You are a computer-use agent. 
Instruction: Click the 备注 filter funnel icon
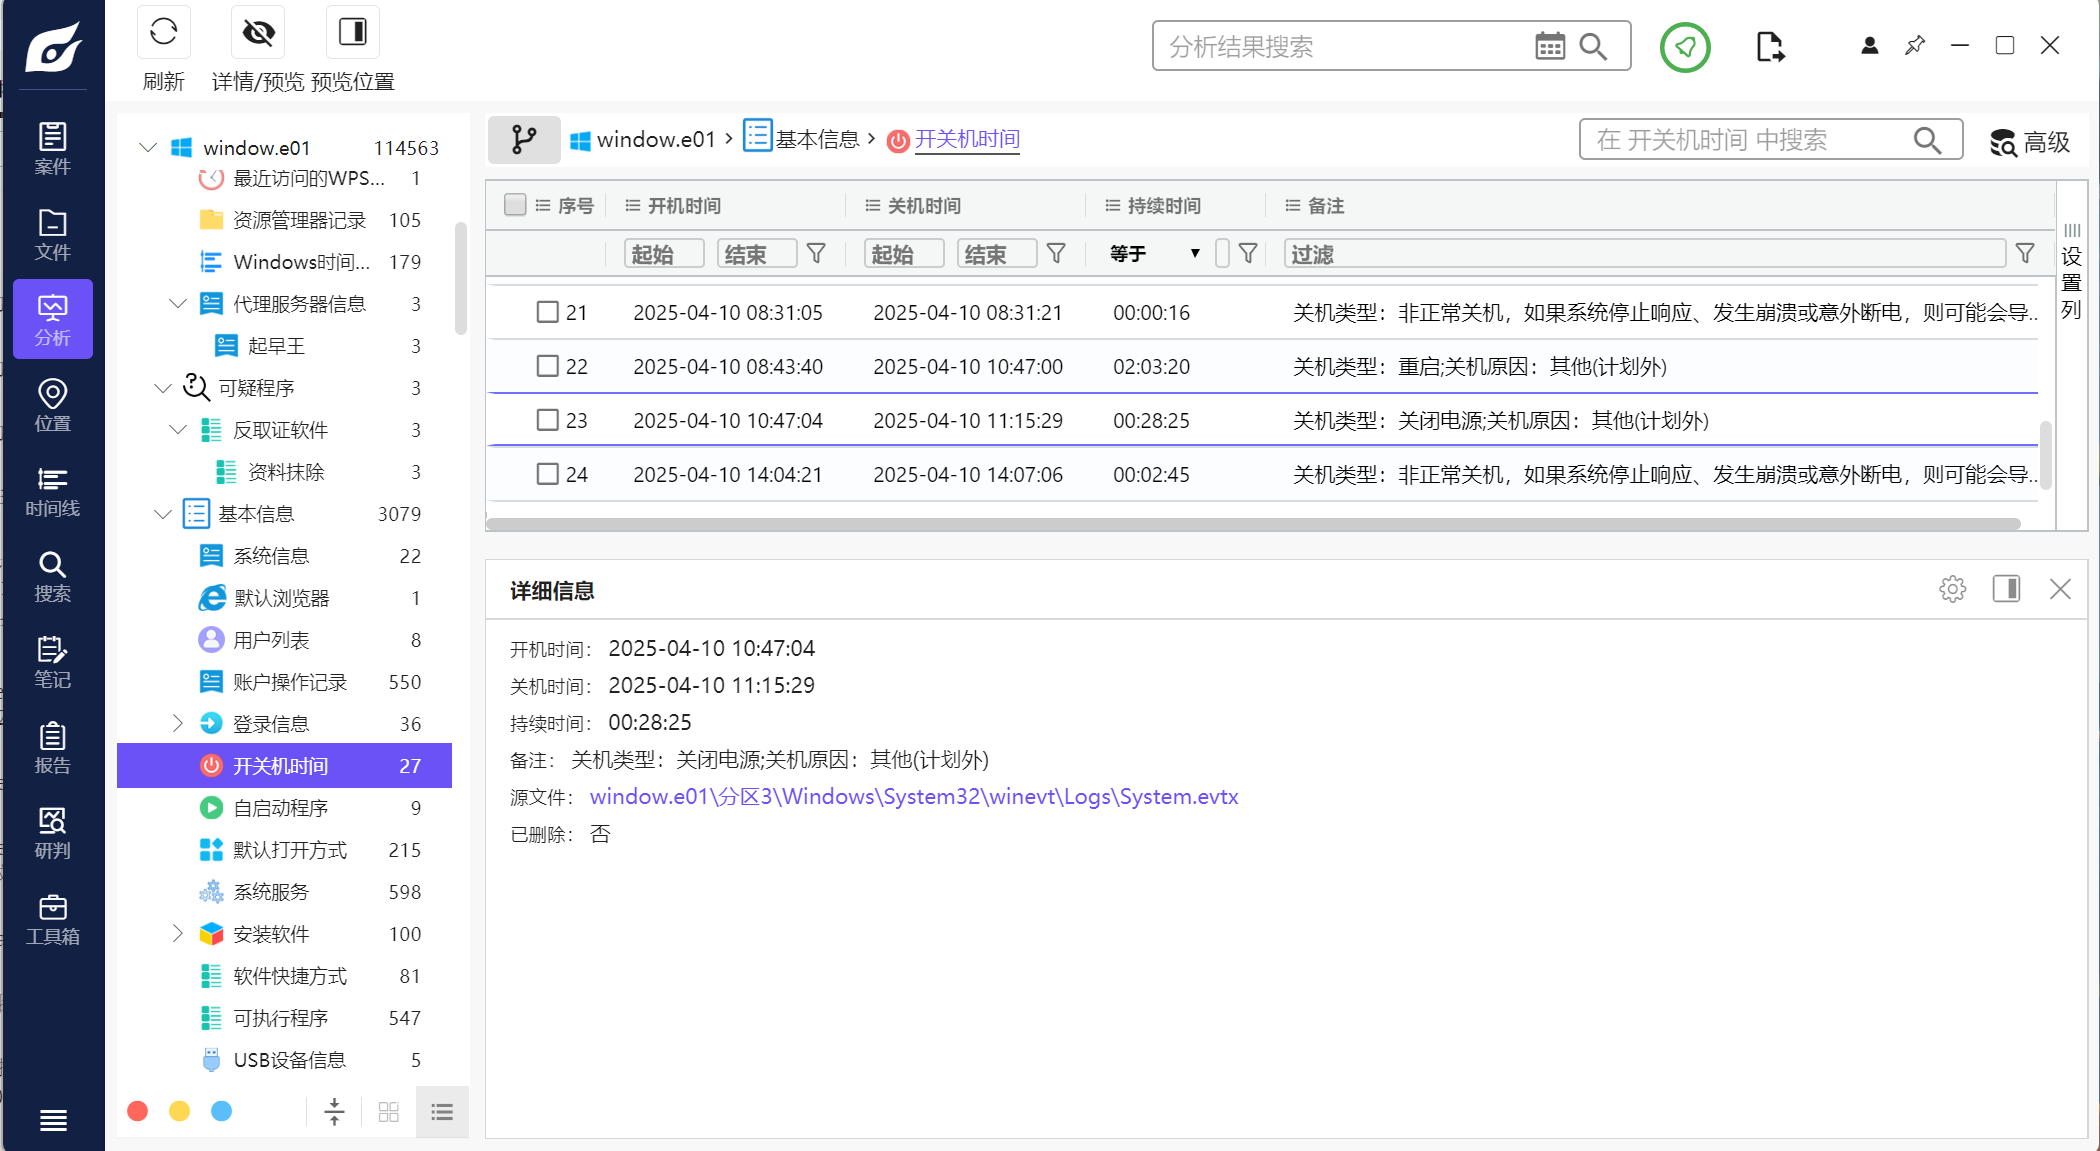(2025, 254)
